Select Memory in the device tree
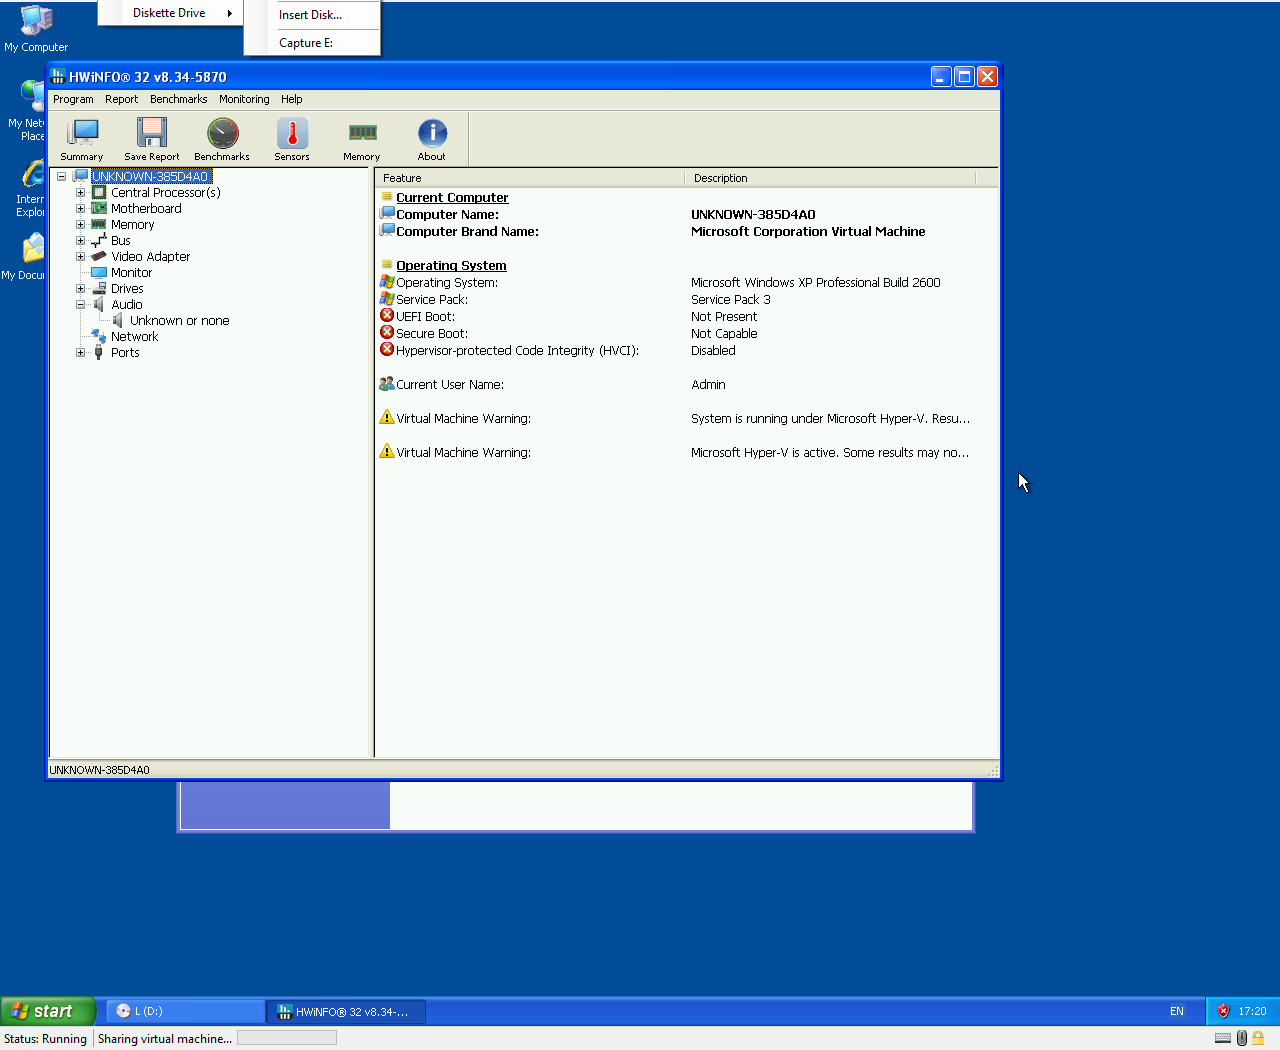This screenshot has height=1050, width=1280. point(133,225)
